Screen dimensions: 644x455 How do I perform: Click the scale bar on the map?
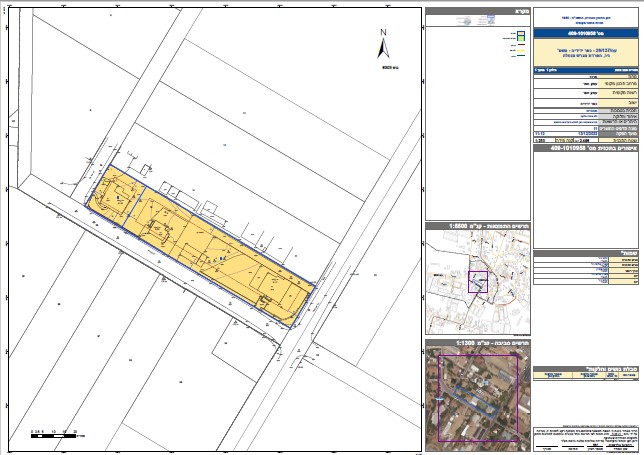point(54,435)
